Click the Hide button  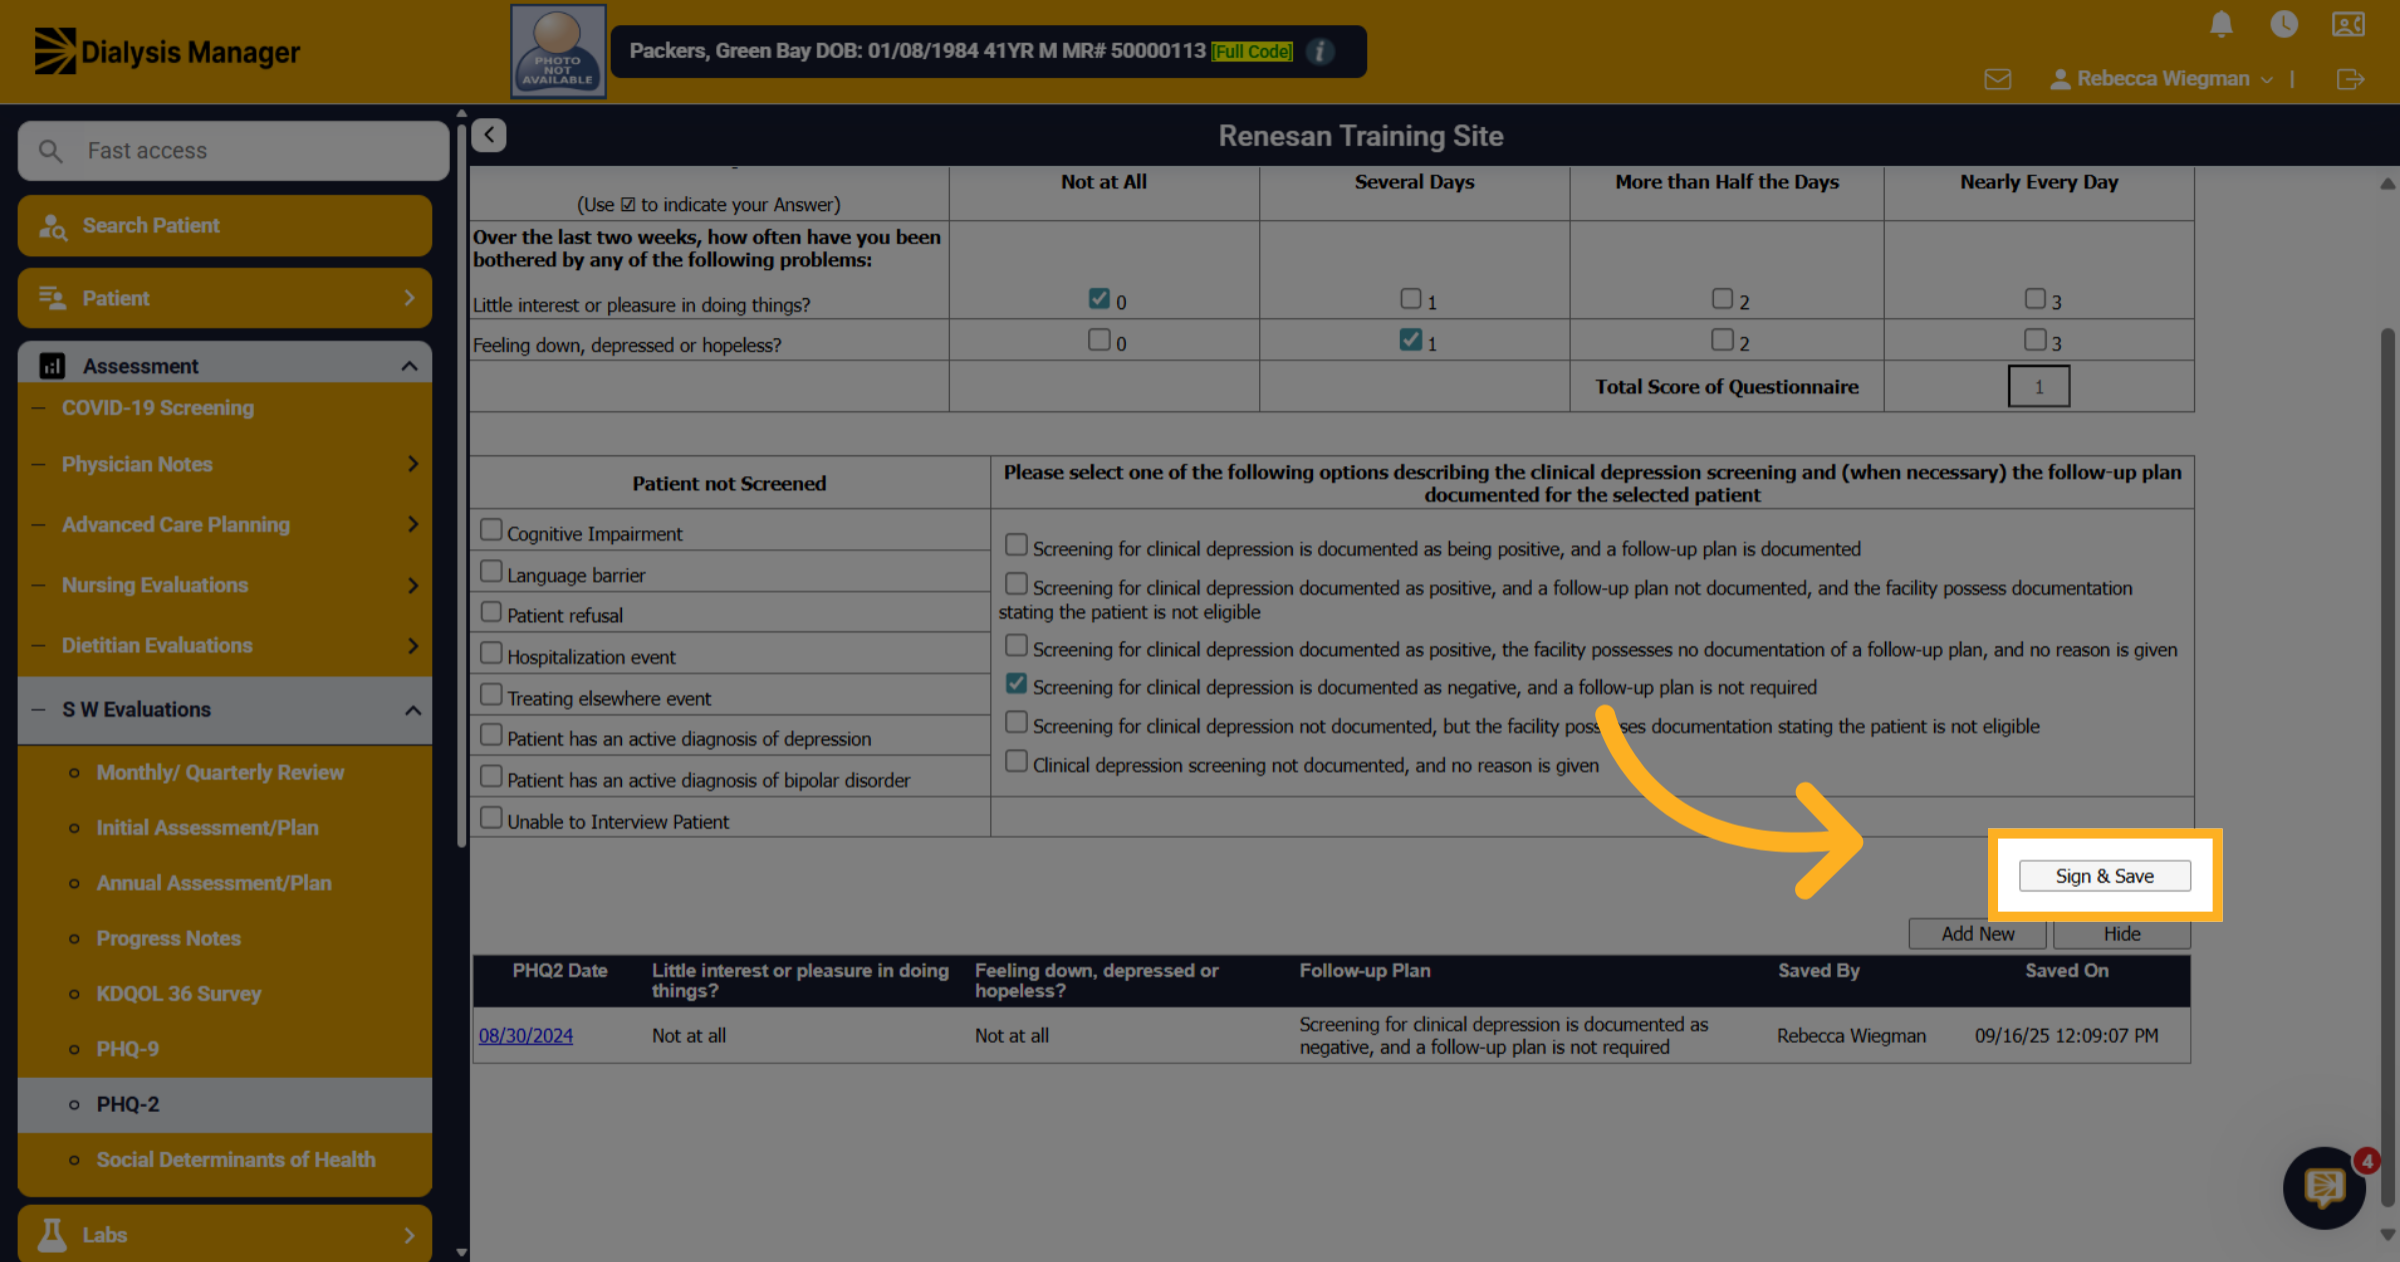click(x=2122, y=934)
